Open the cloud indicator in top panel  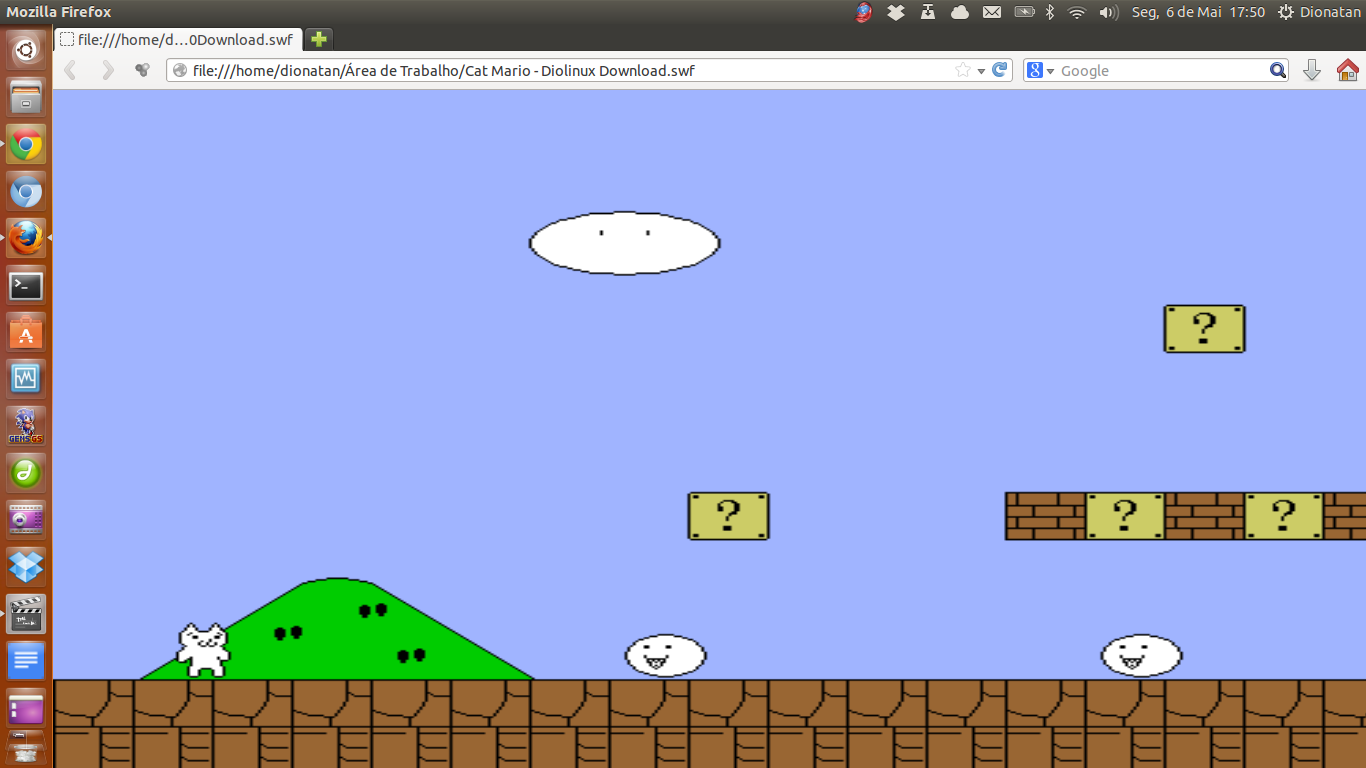960,12
